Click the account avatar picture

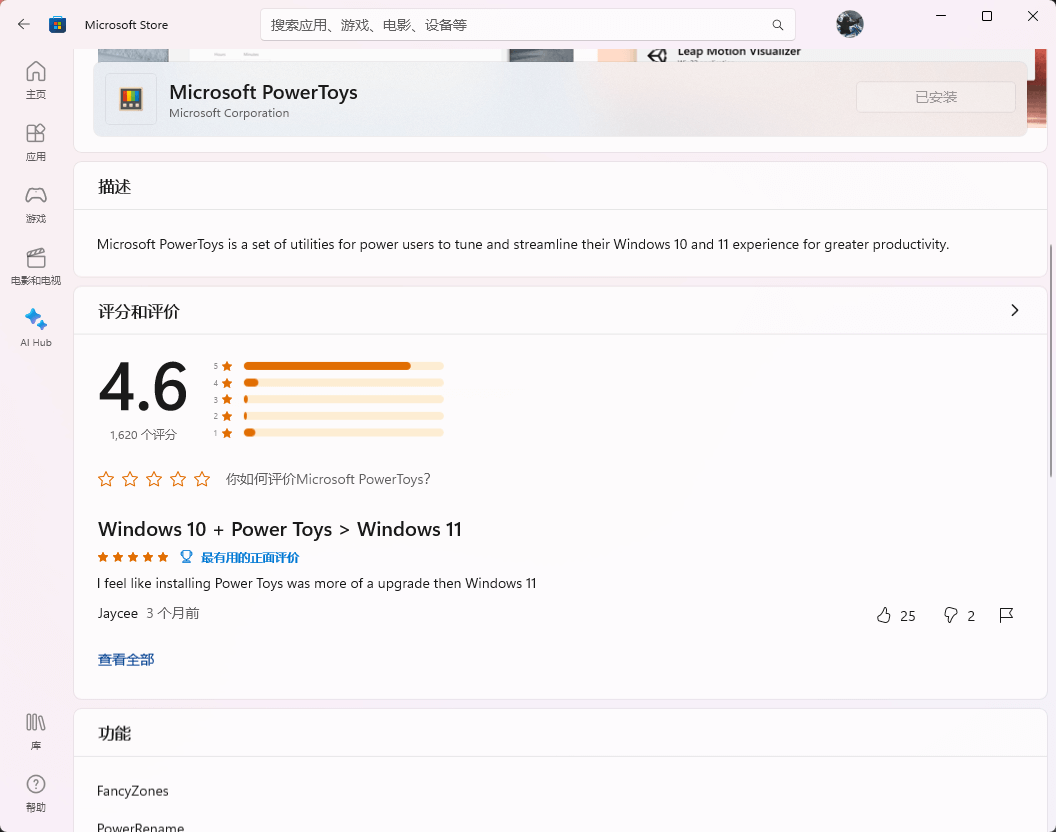849,24
